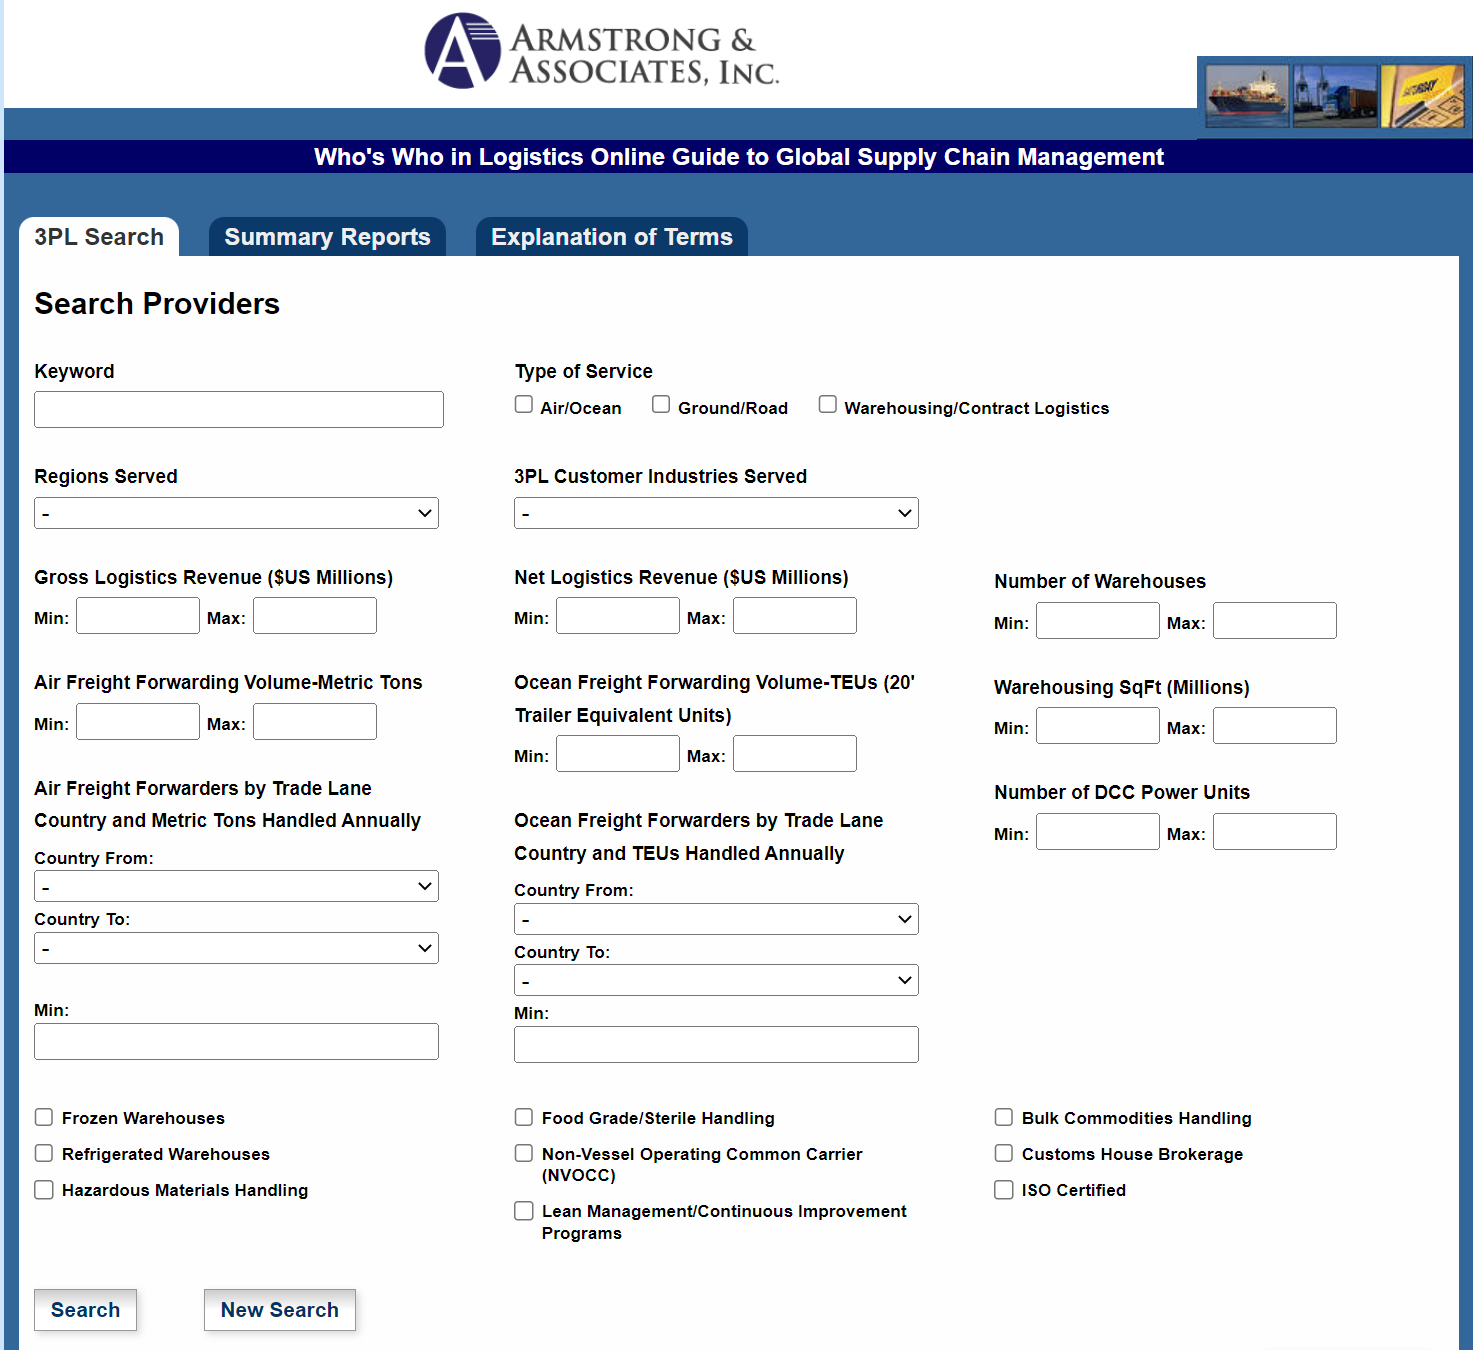This screenshot has width=1473, height=1350.
Task: Click the truck header image
Action: pos(1335,96)
